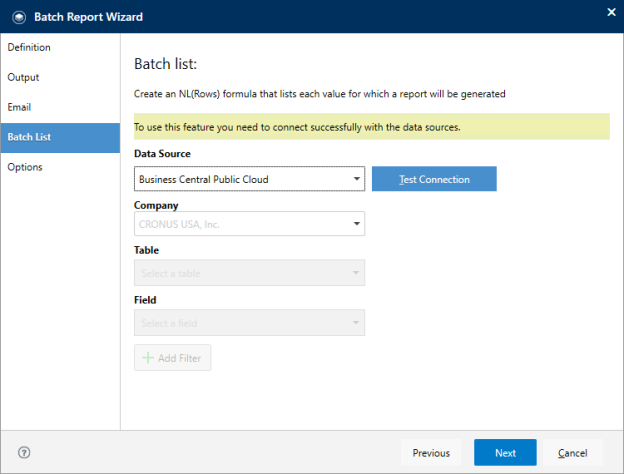Go back with the Previous button
Image resolution: width=624 pixels, height=474 pixels.
(431, 453)
